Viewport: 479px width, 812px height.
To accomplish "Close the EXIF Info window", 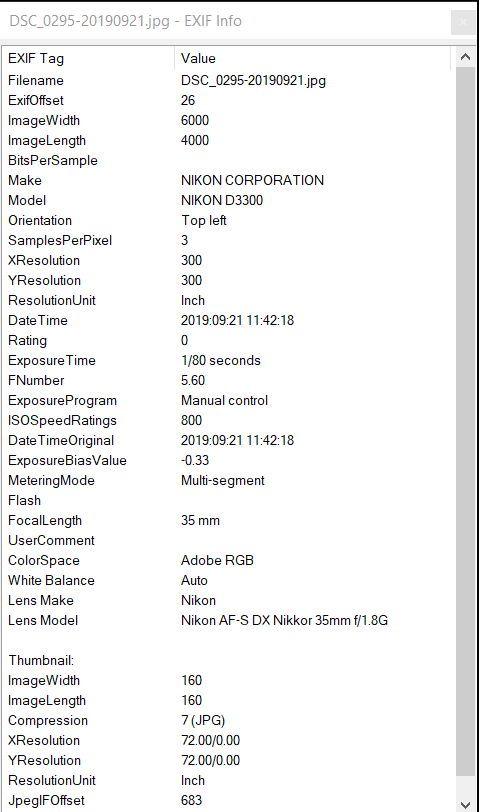I will coord(463,22).
